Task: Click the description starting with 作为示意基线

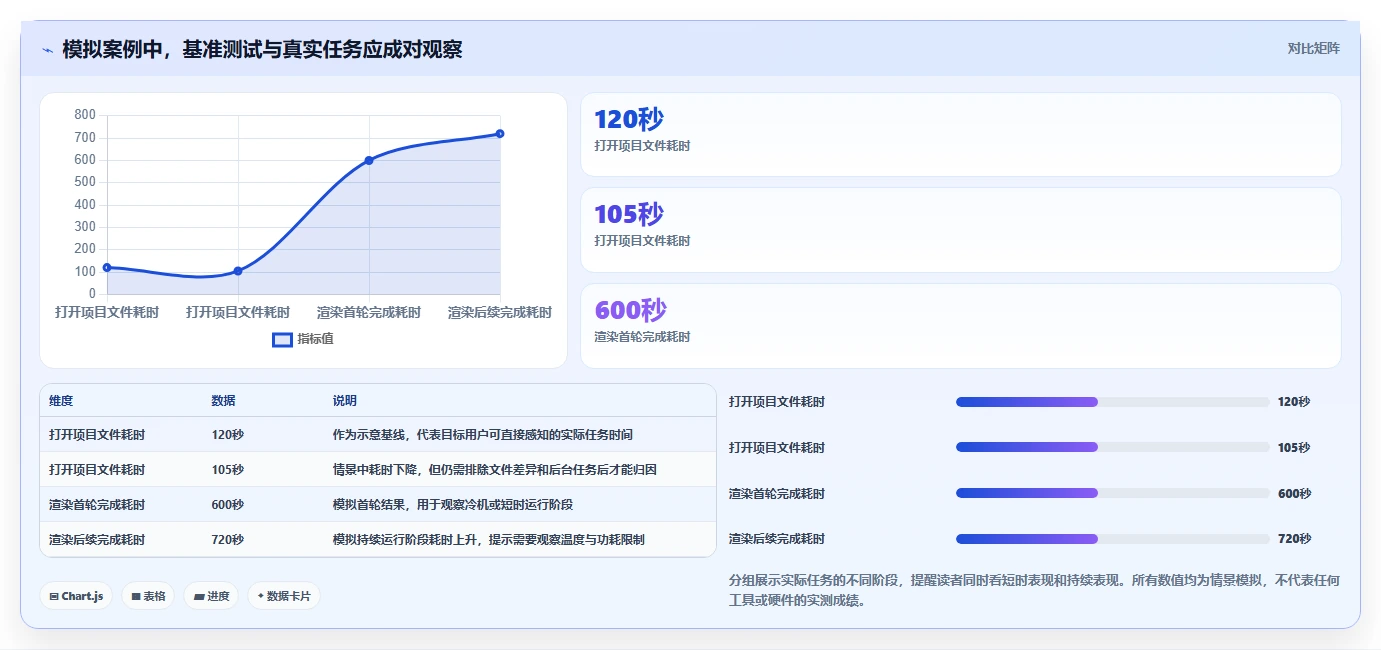Action: (x=482, y=435)
